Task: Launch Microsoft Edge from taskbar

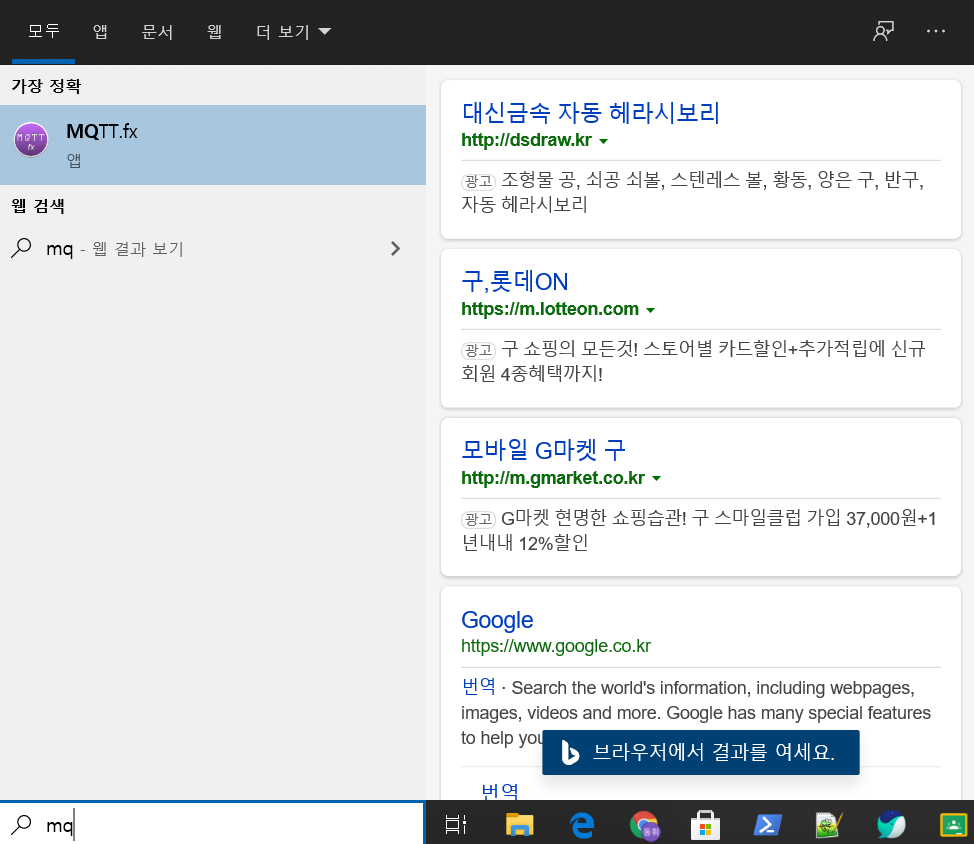Action: [x=581, y=824]
